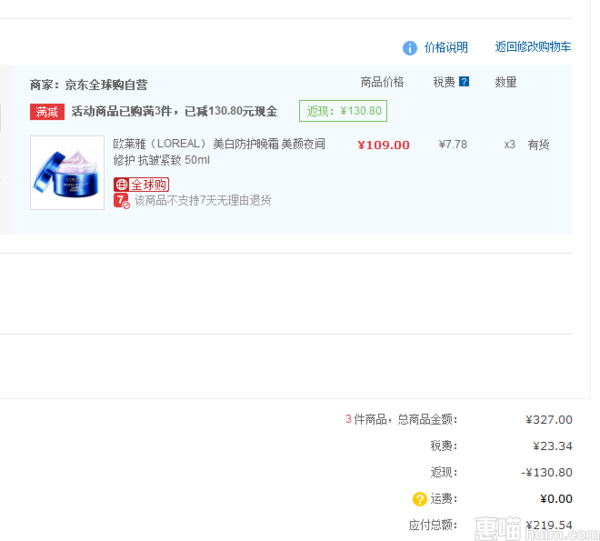The width and height of the screenshot is (600, 541).
Task: Click the blue info icon beside 价格说明
Action: coord(409,48)
